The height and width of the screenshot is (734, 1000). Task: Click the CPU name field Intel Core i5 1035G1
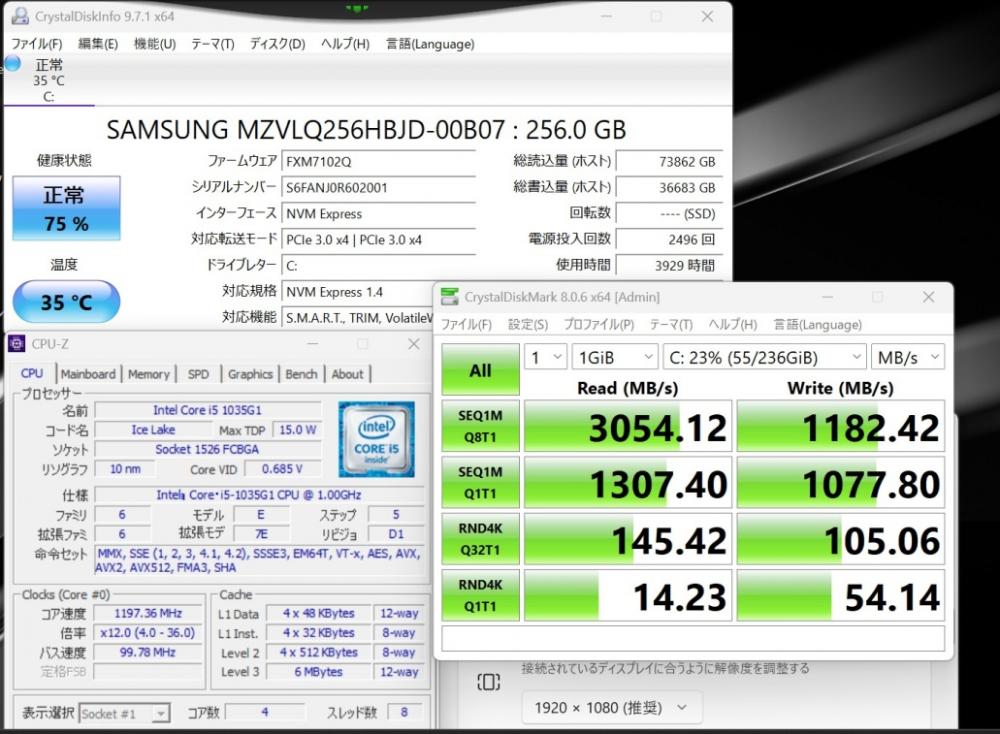207,410
